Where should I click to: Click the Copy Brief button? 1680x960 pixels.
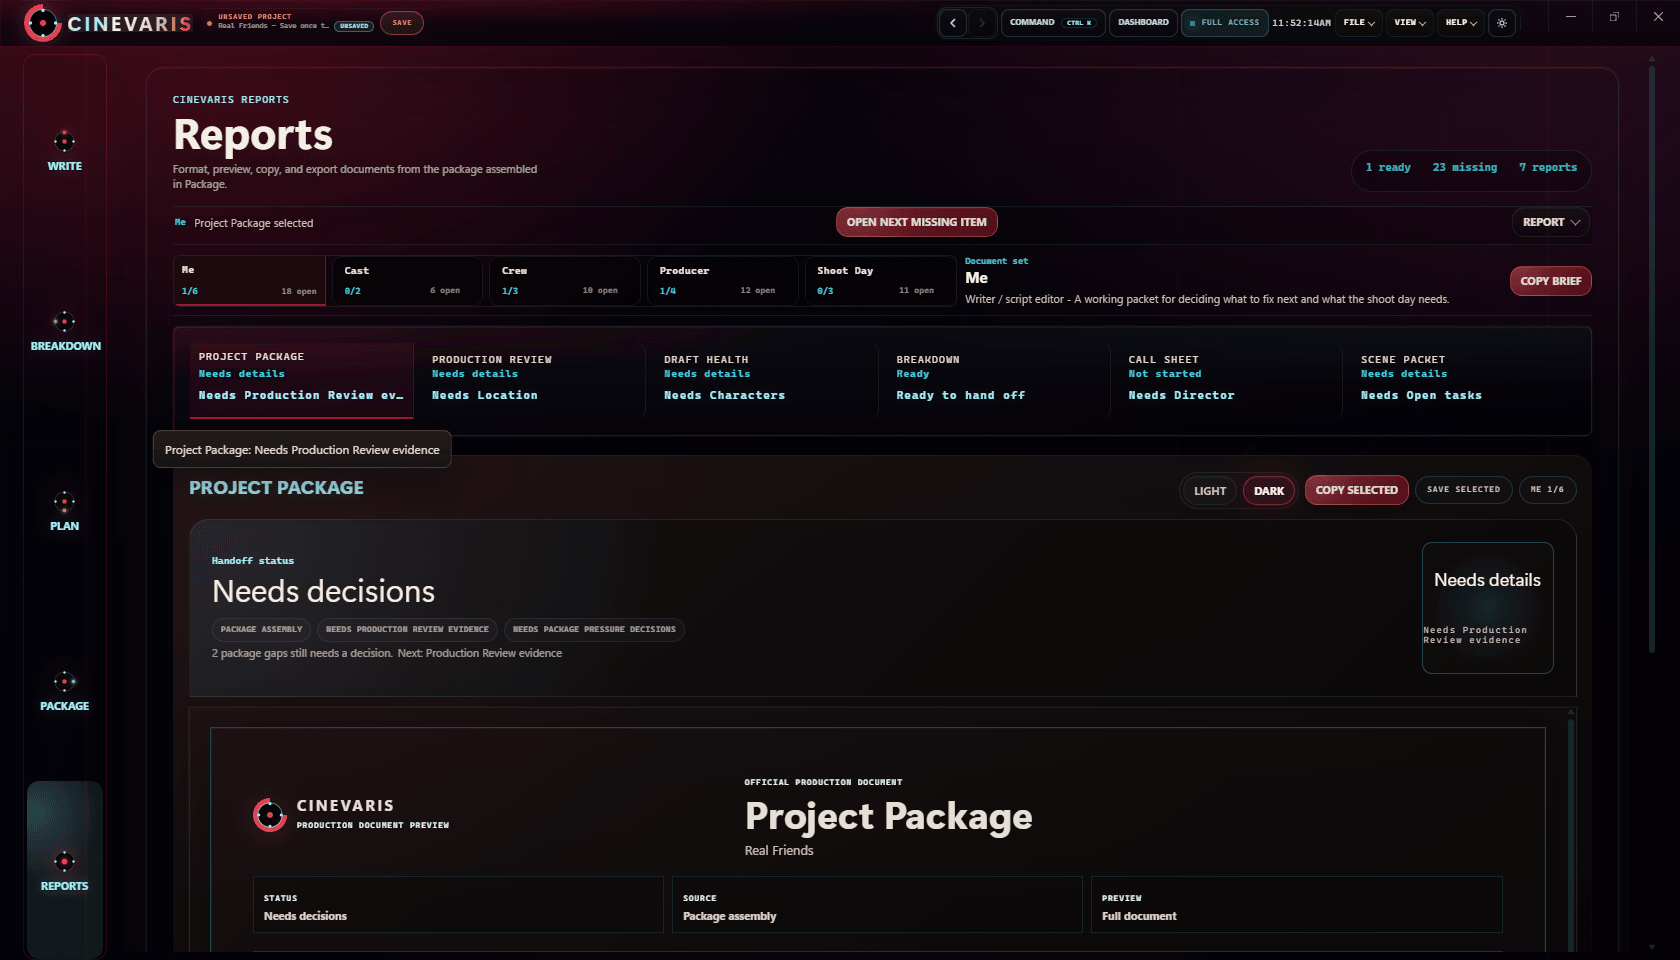[x=1550, y=281]
